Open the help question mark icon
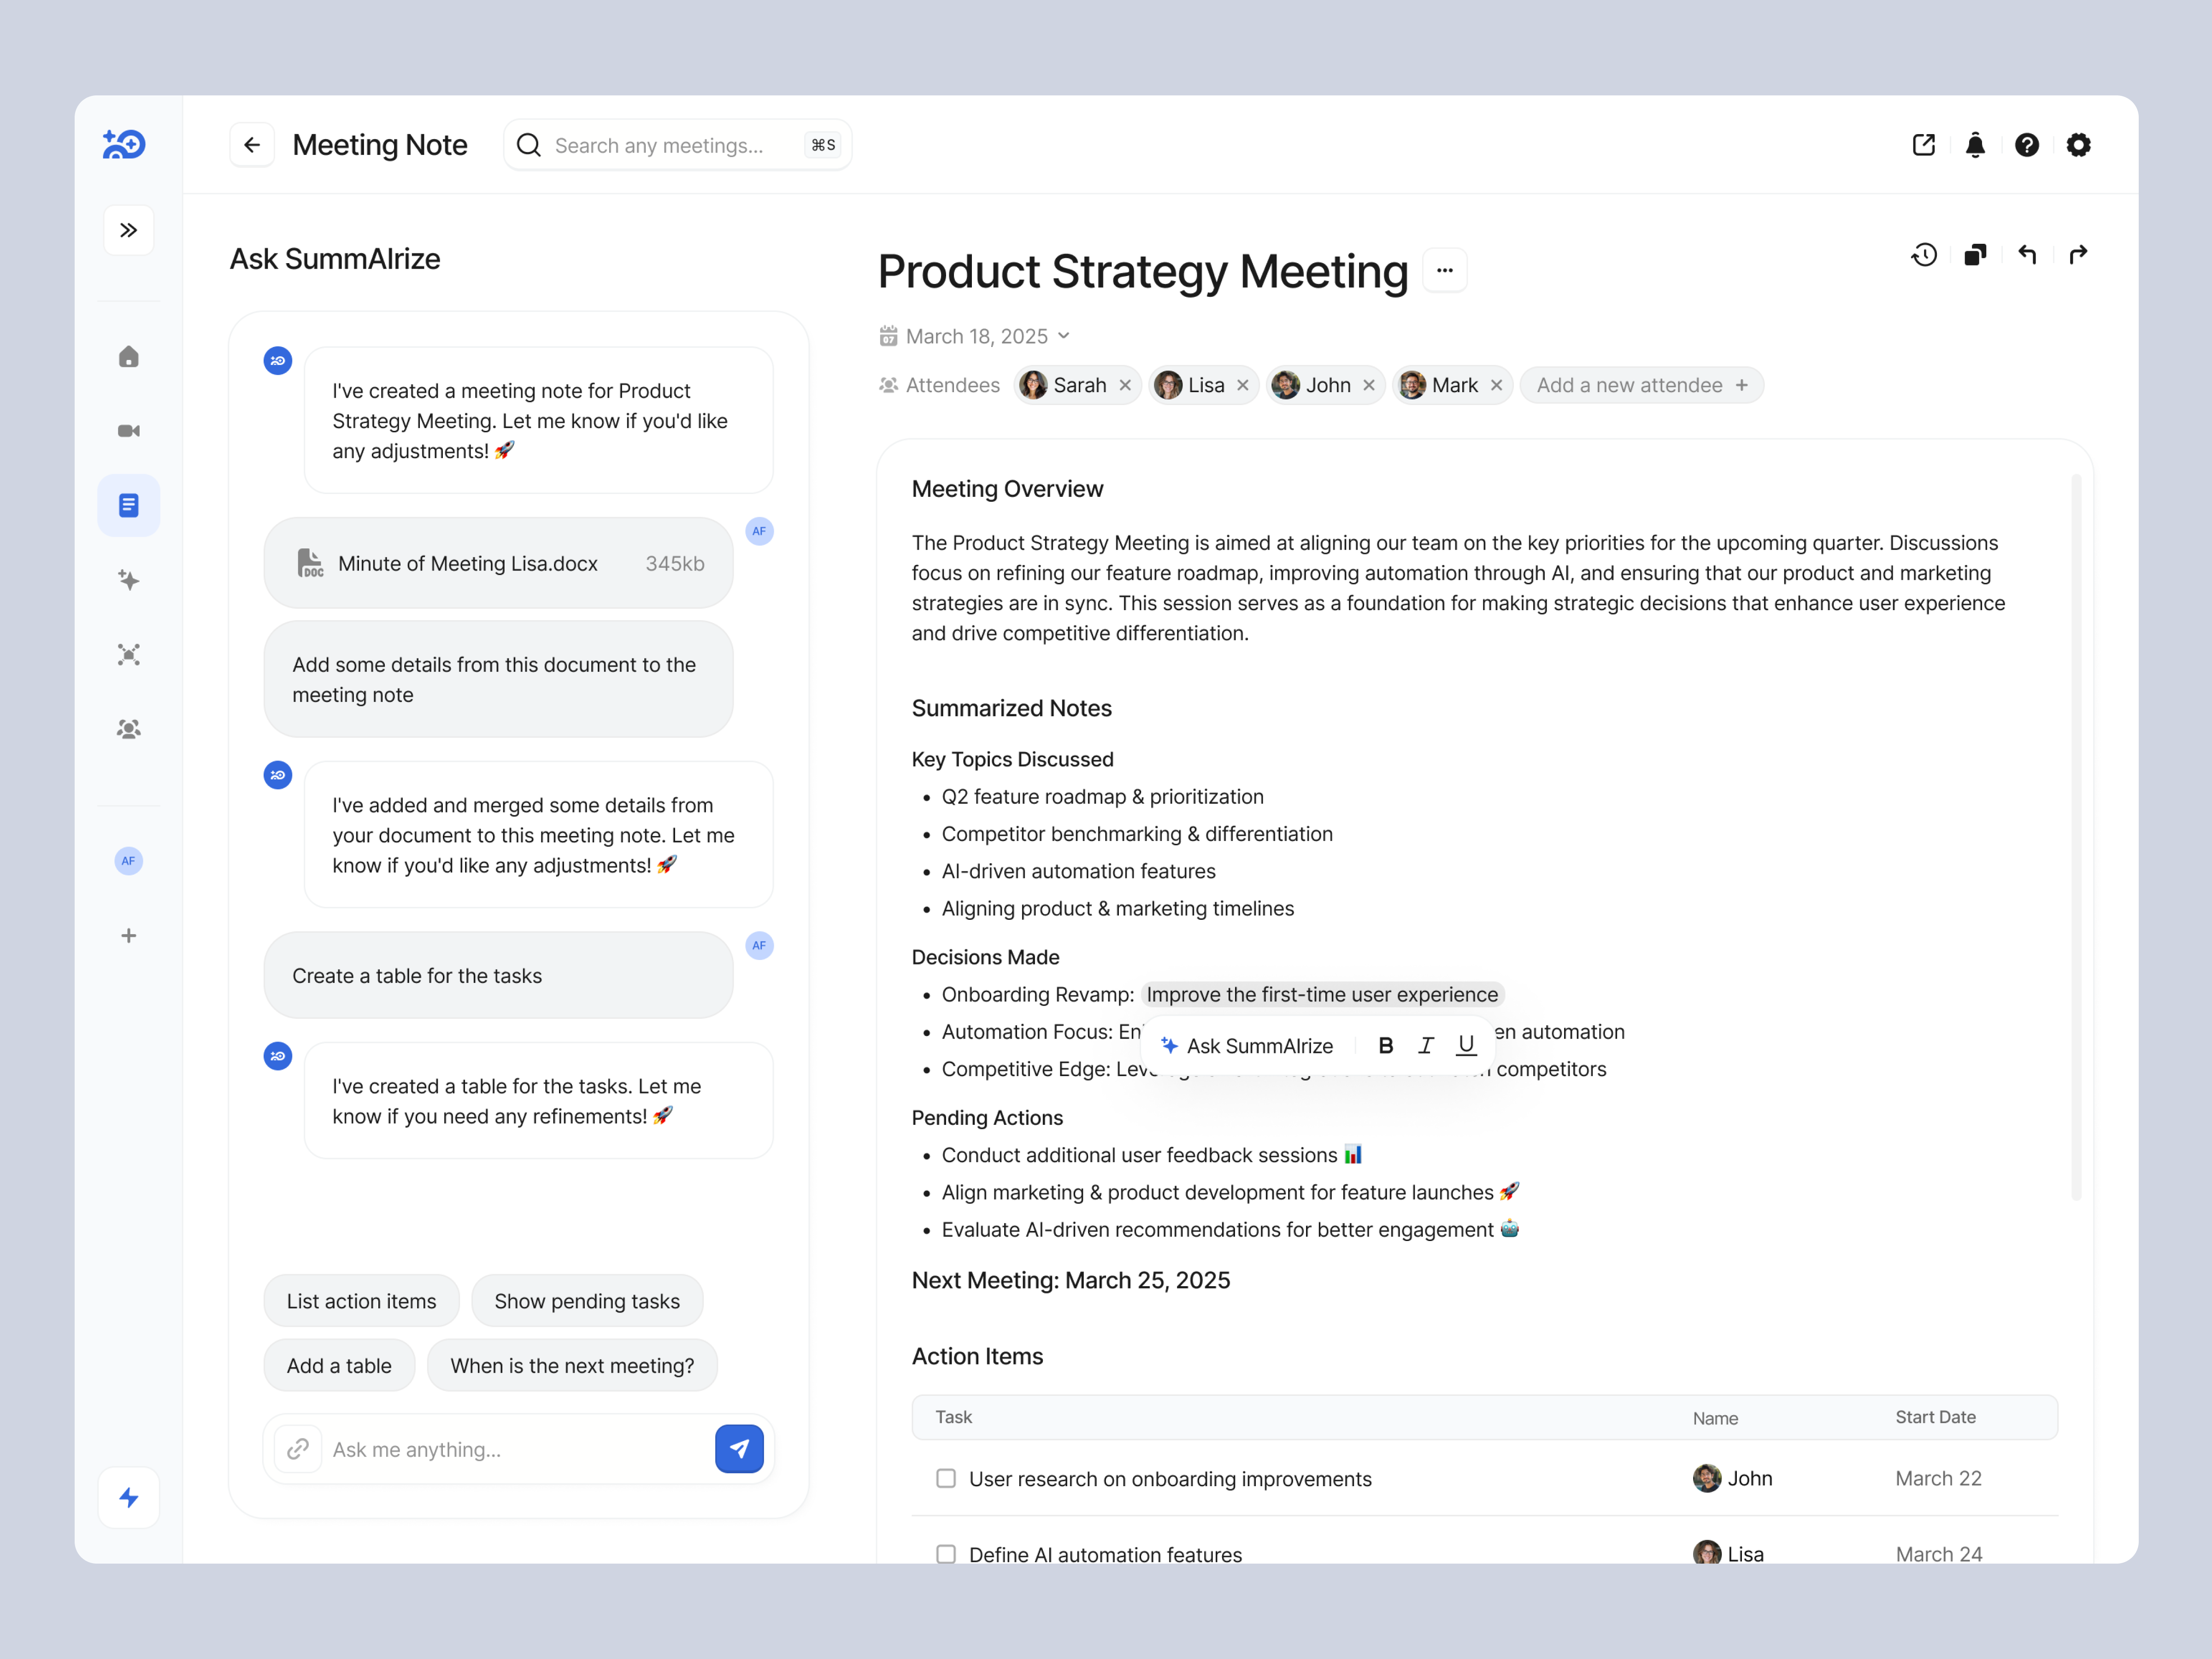Image resolution: width=2212 pixels, height=1659 pixels. click(x=2027, y=145)
